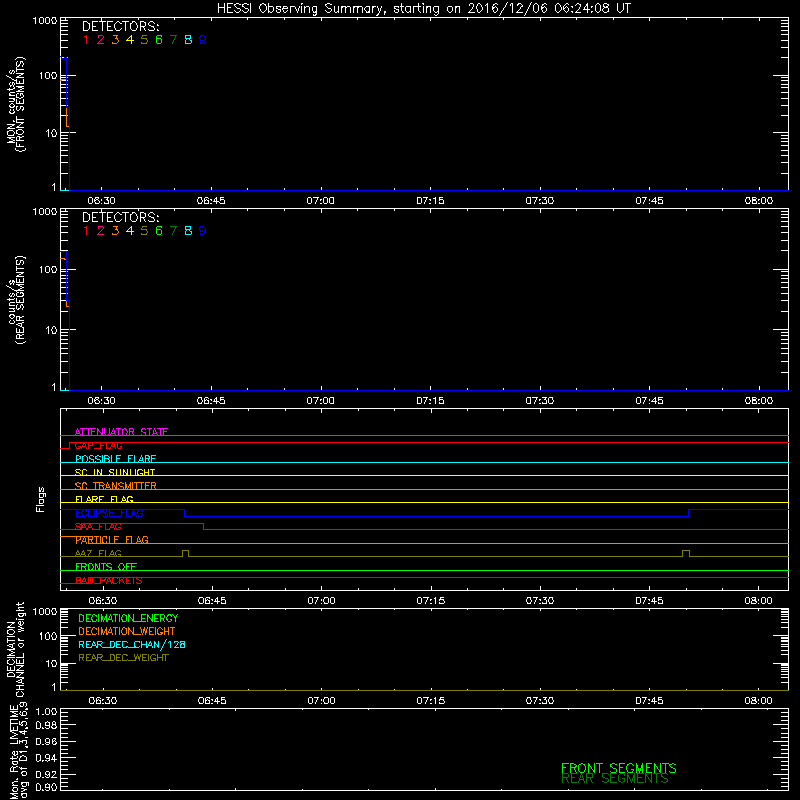
Task: Click the HESSI Observing Summary title text
Action: coord(424,9)
